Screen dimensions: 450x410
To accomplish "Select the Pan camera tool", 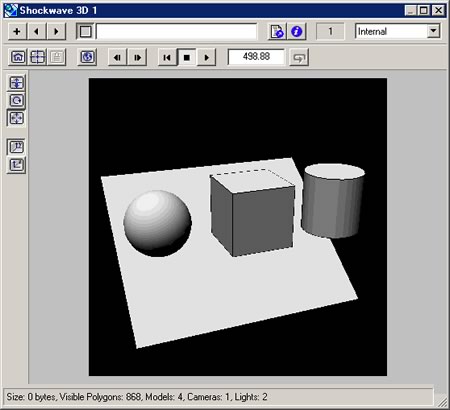I will tap(16, 118).
